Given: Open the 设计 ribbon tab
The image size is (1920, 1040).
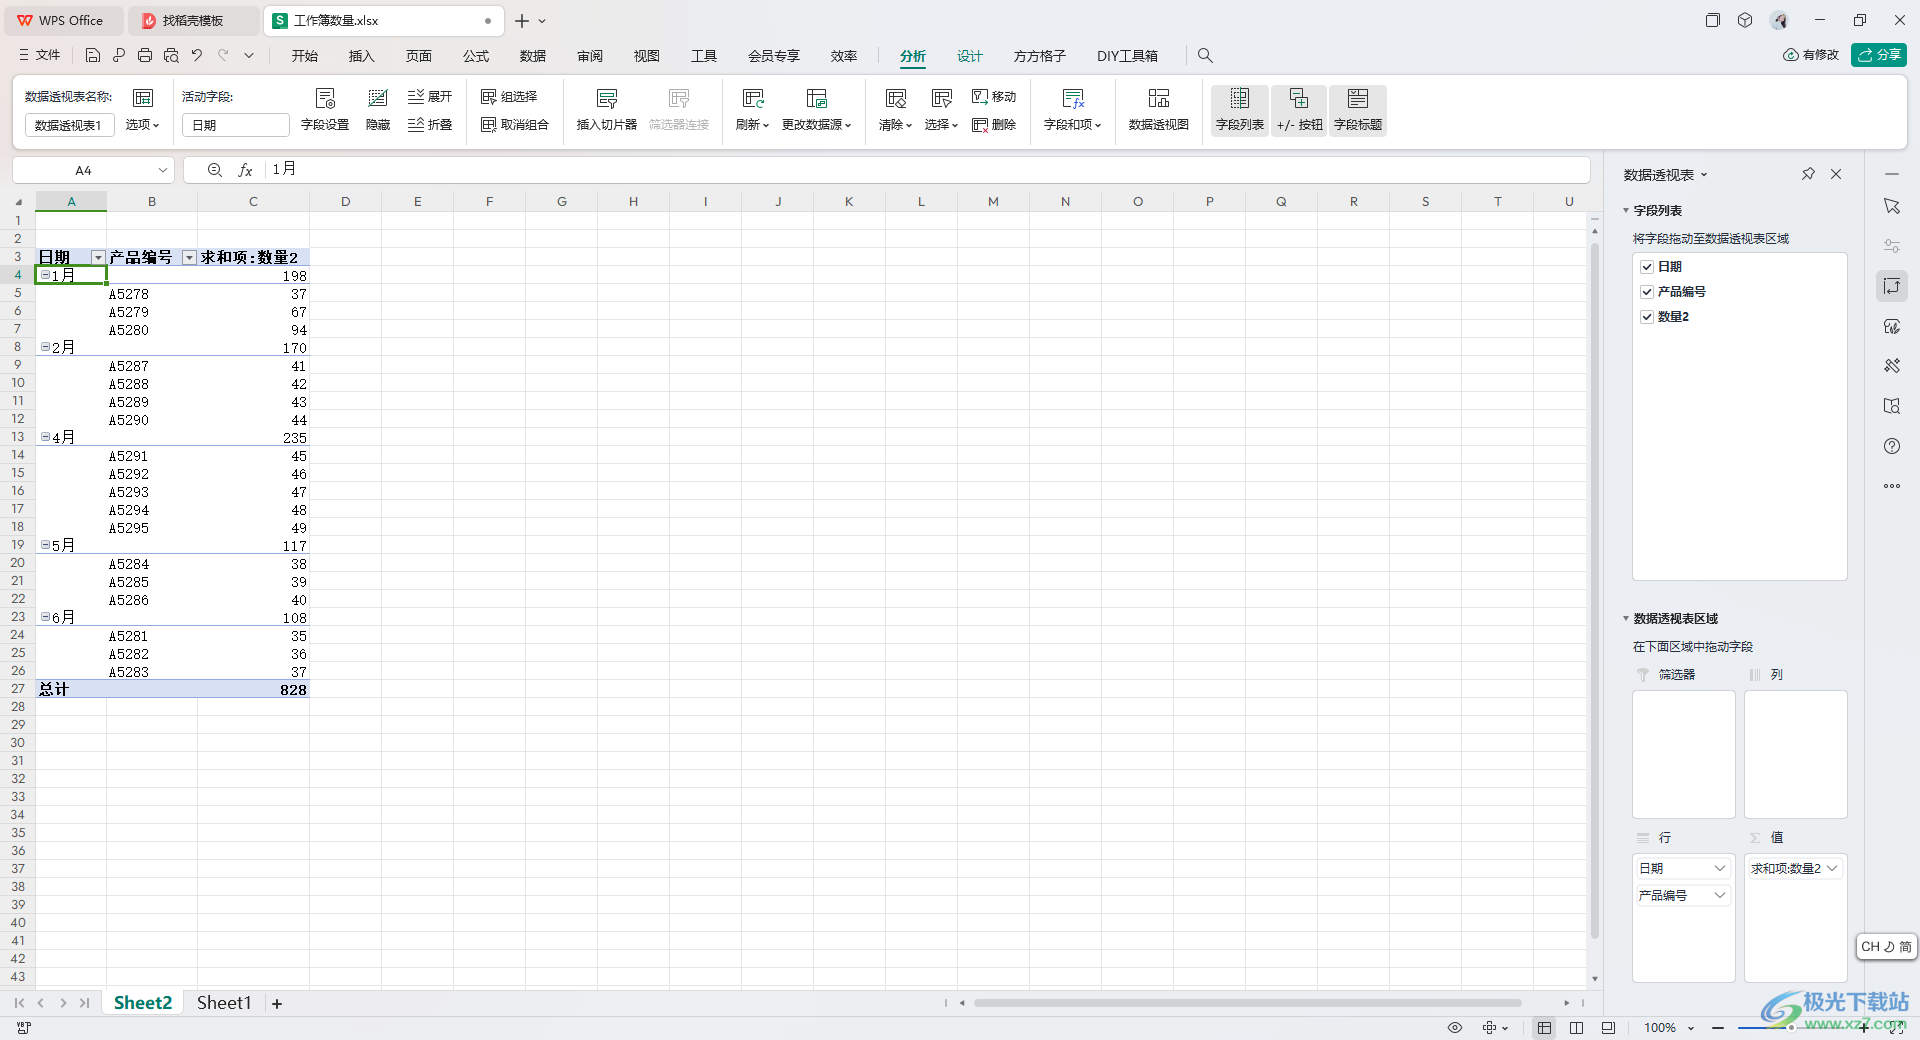Looking at the screenshot, I should coord(970,56).
